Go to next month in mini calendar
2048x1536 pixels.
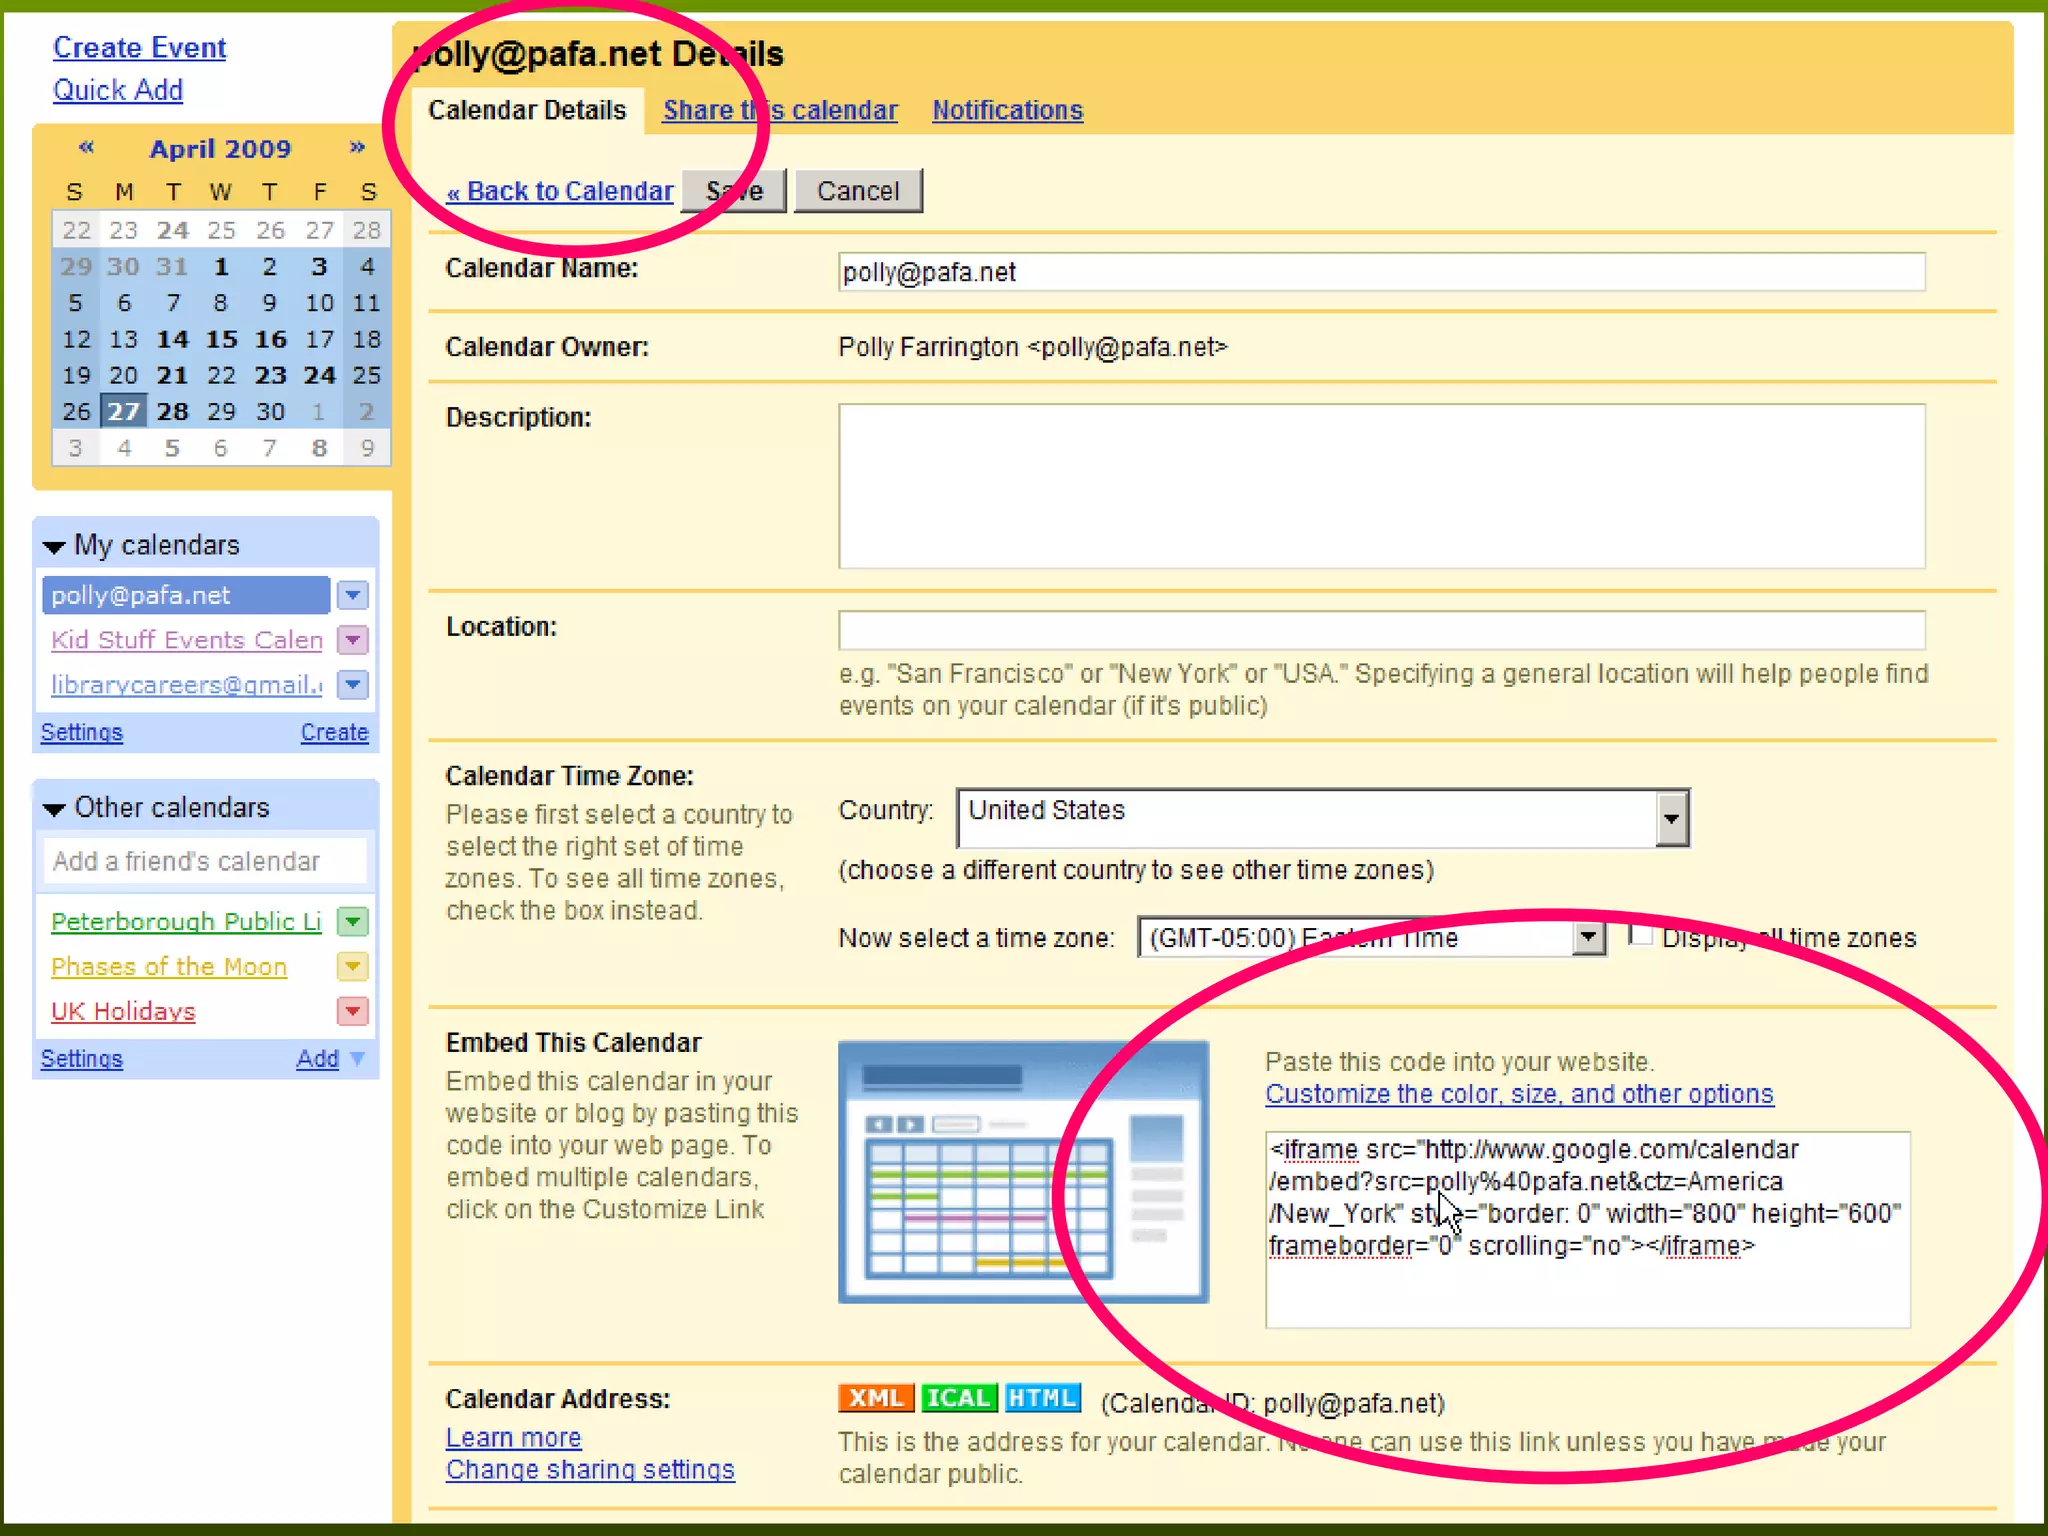click(x=357, y=148)
